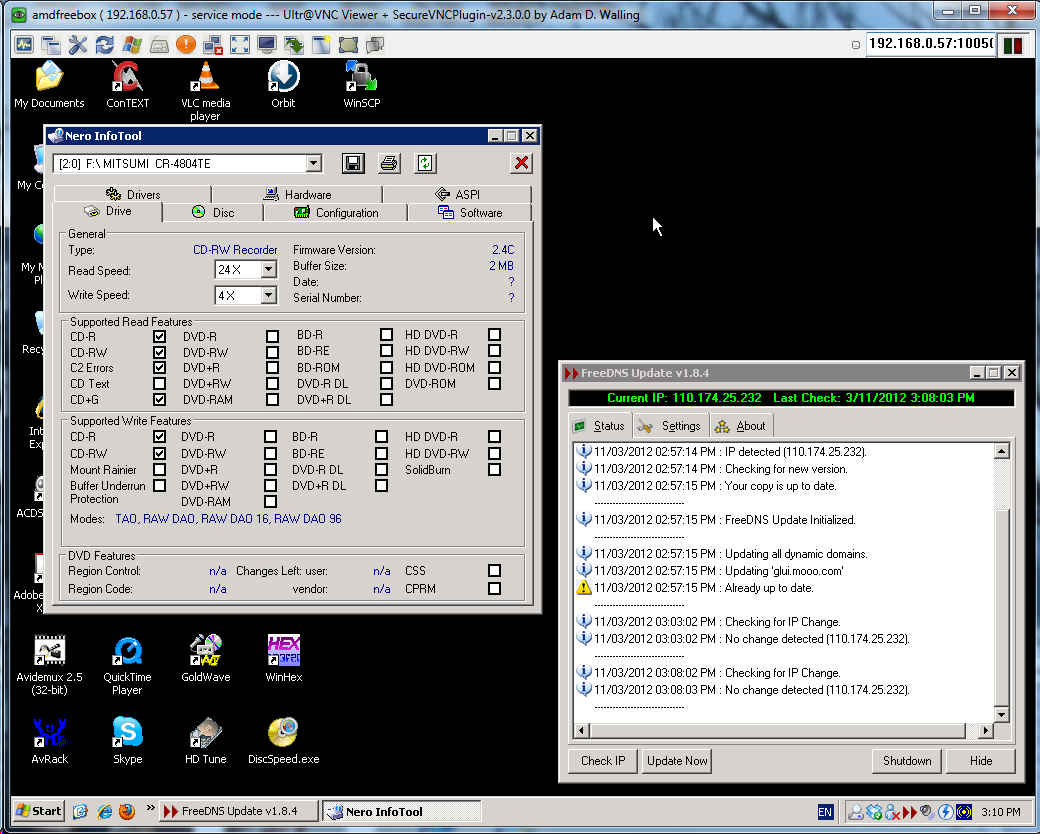Toggle Buffer Underrun Protection checkbox
This screenshot has width=1040, height=834.
(159, 486)
